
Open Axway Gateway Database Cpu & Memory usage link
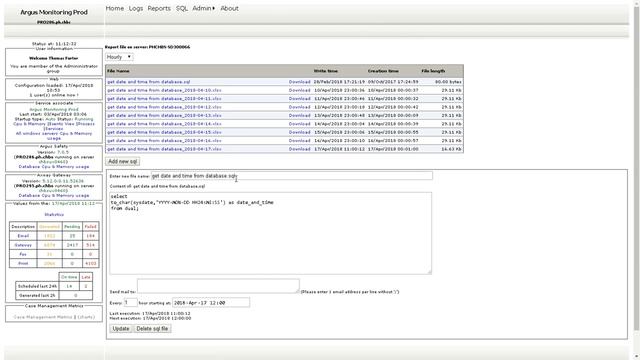54,196
